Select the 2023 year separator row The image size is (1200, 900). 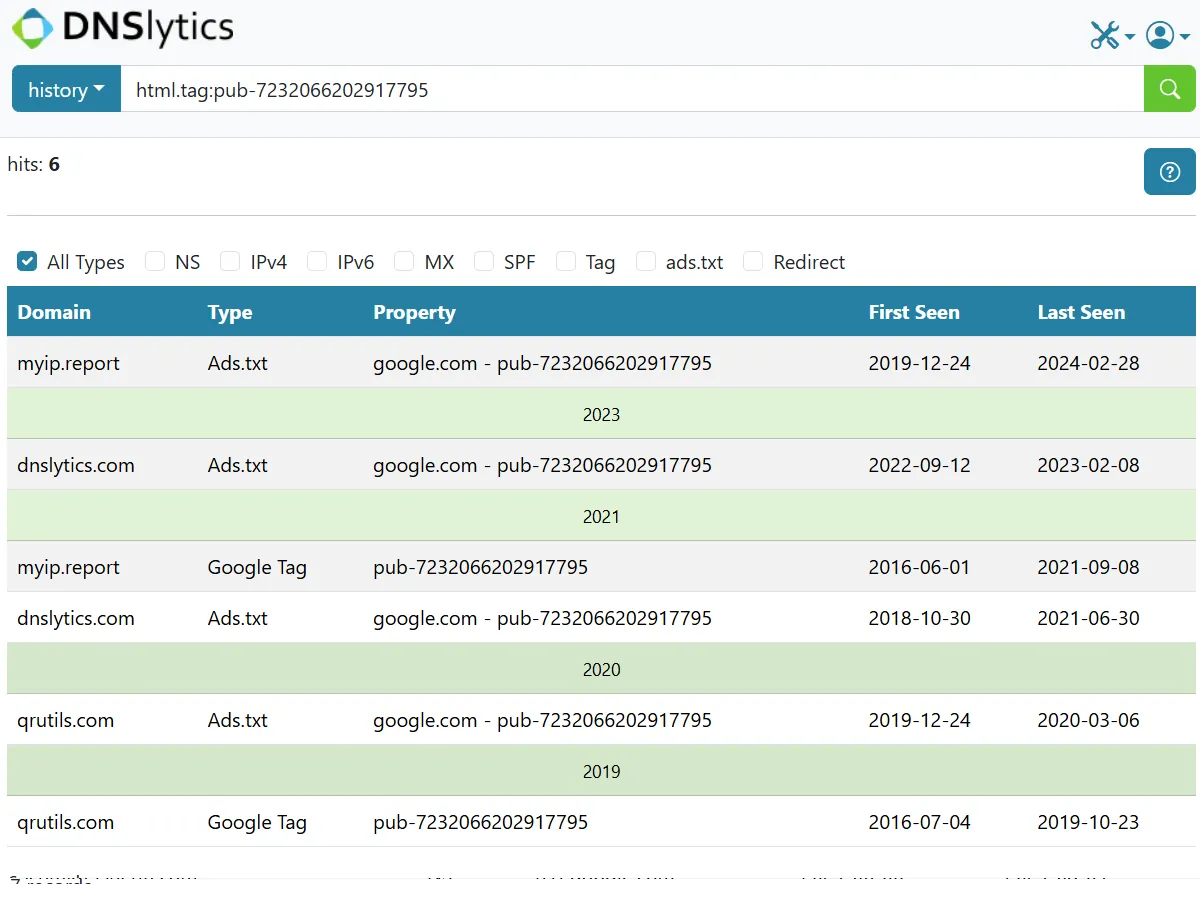pyautogui.click(x=601, y=414)
